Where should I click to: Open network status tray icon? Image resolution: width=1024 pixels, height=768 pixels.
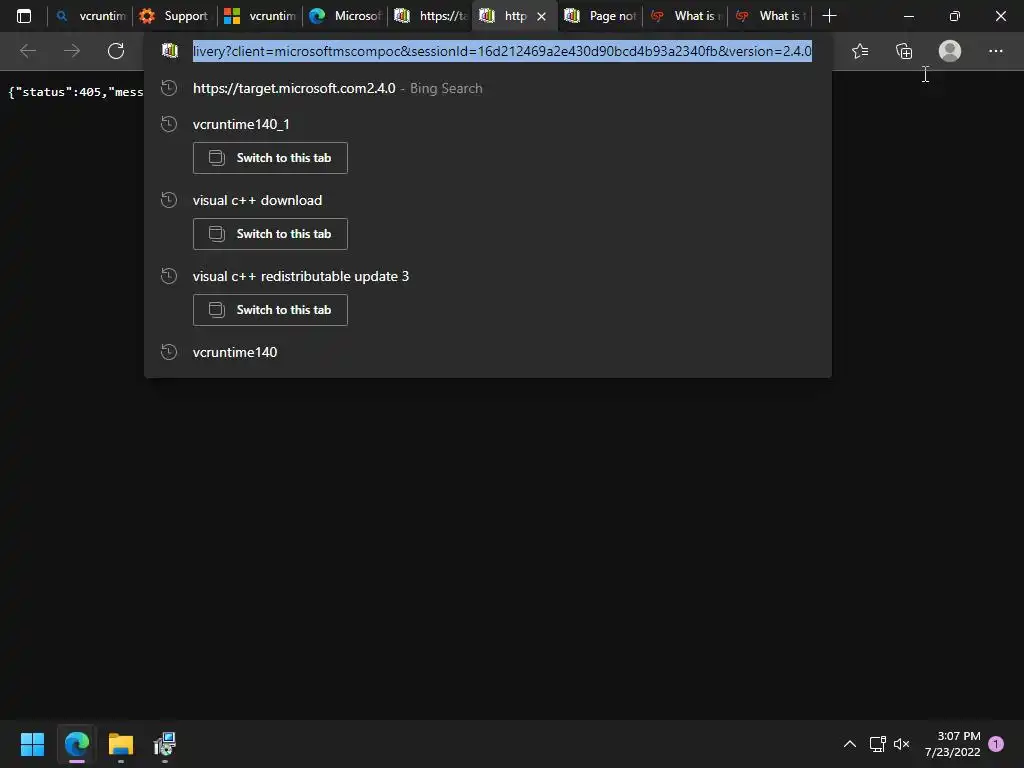(877, 744)
